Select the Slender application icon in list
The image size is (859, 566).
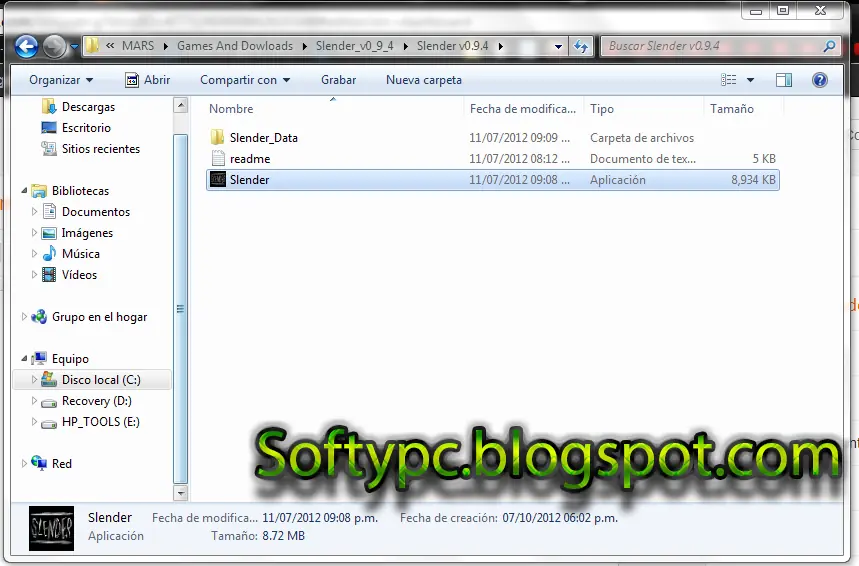[x=218, y=179]
